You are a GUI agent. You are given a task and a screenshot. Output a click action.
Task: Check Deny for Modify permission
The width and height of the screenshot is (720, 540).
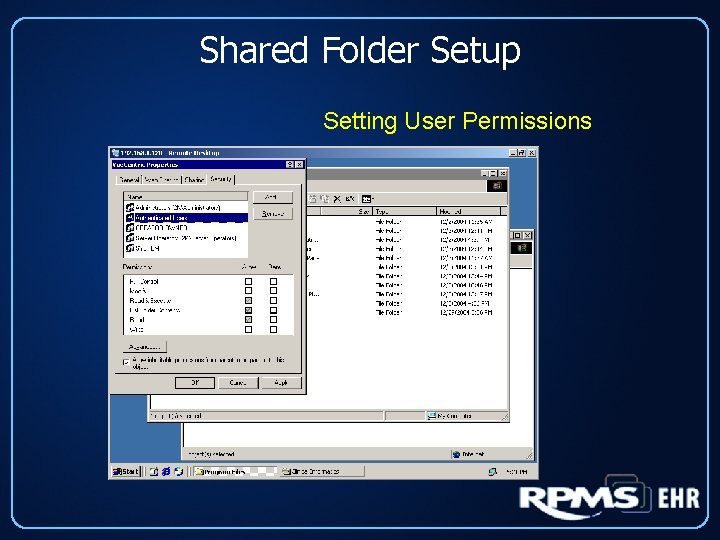click(273, 291)
